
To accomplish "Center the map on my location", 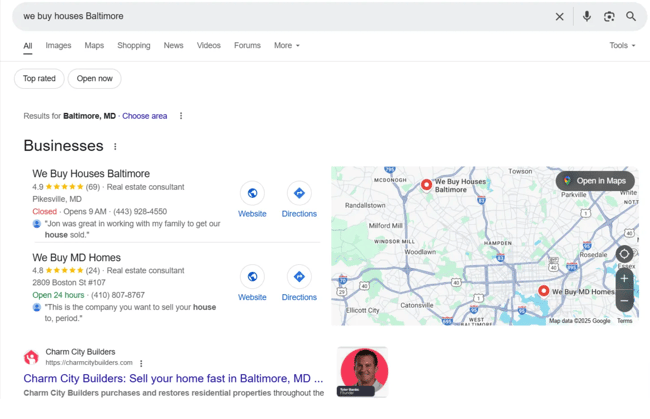I will coord(624,254).
